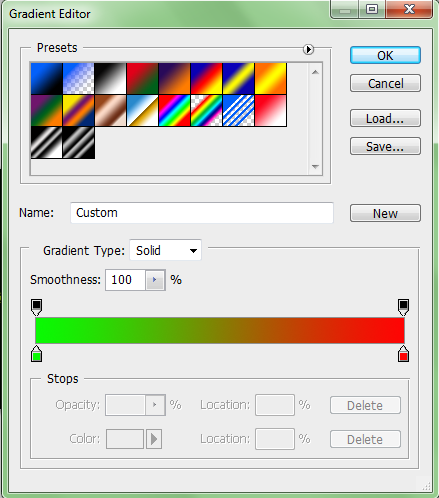Minimize the Gradient Editor window
Screen dimensions: 439x498
(x=345, y=9)
